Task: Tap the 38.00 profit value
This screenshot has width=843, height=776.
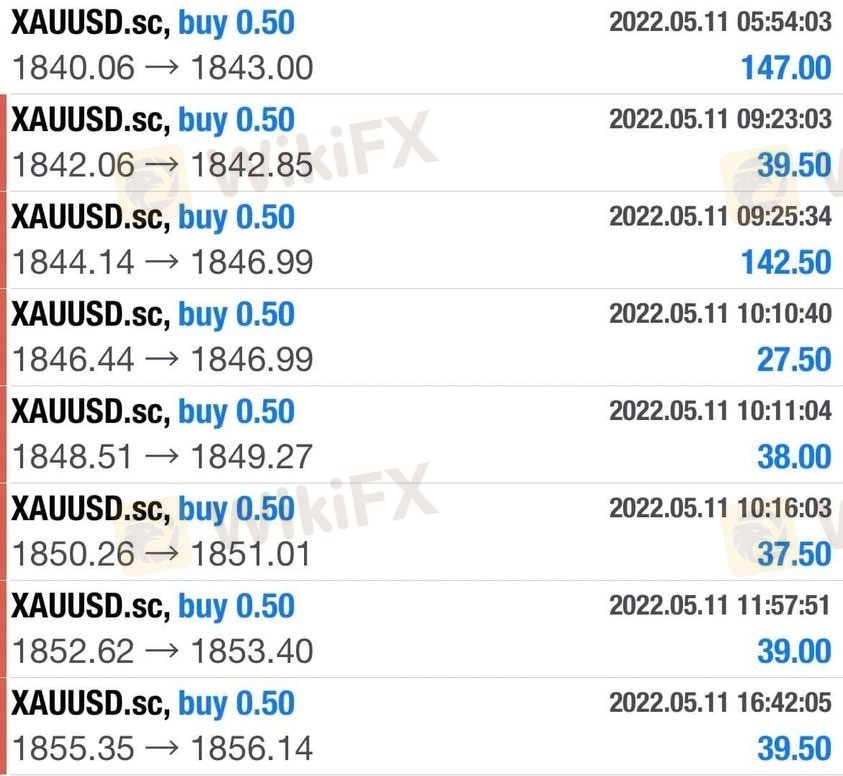Action: [x=794, y=457]
